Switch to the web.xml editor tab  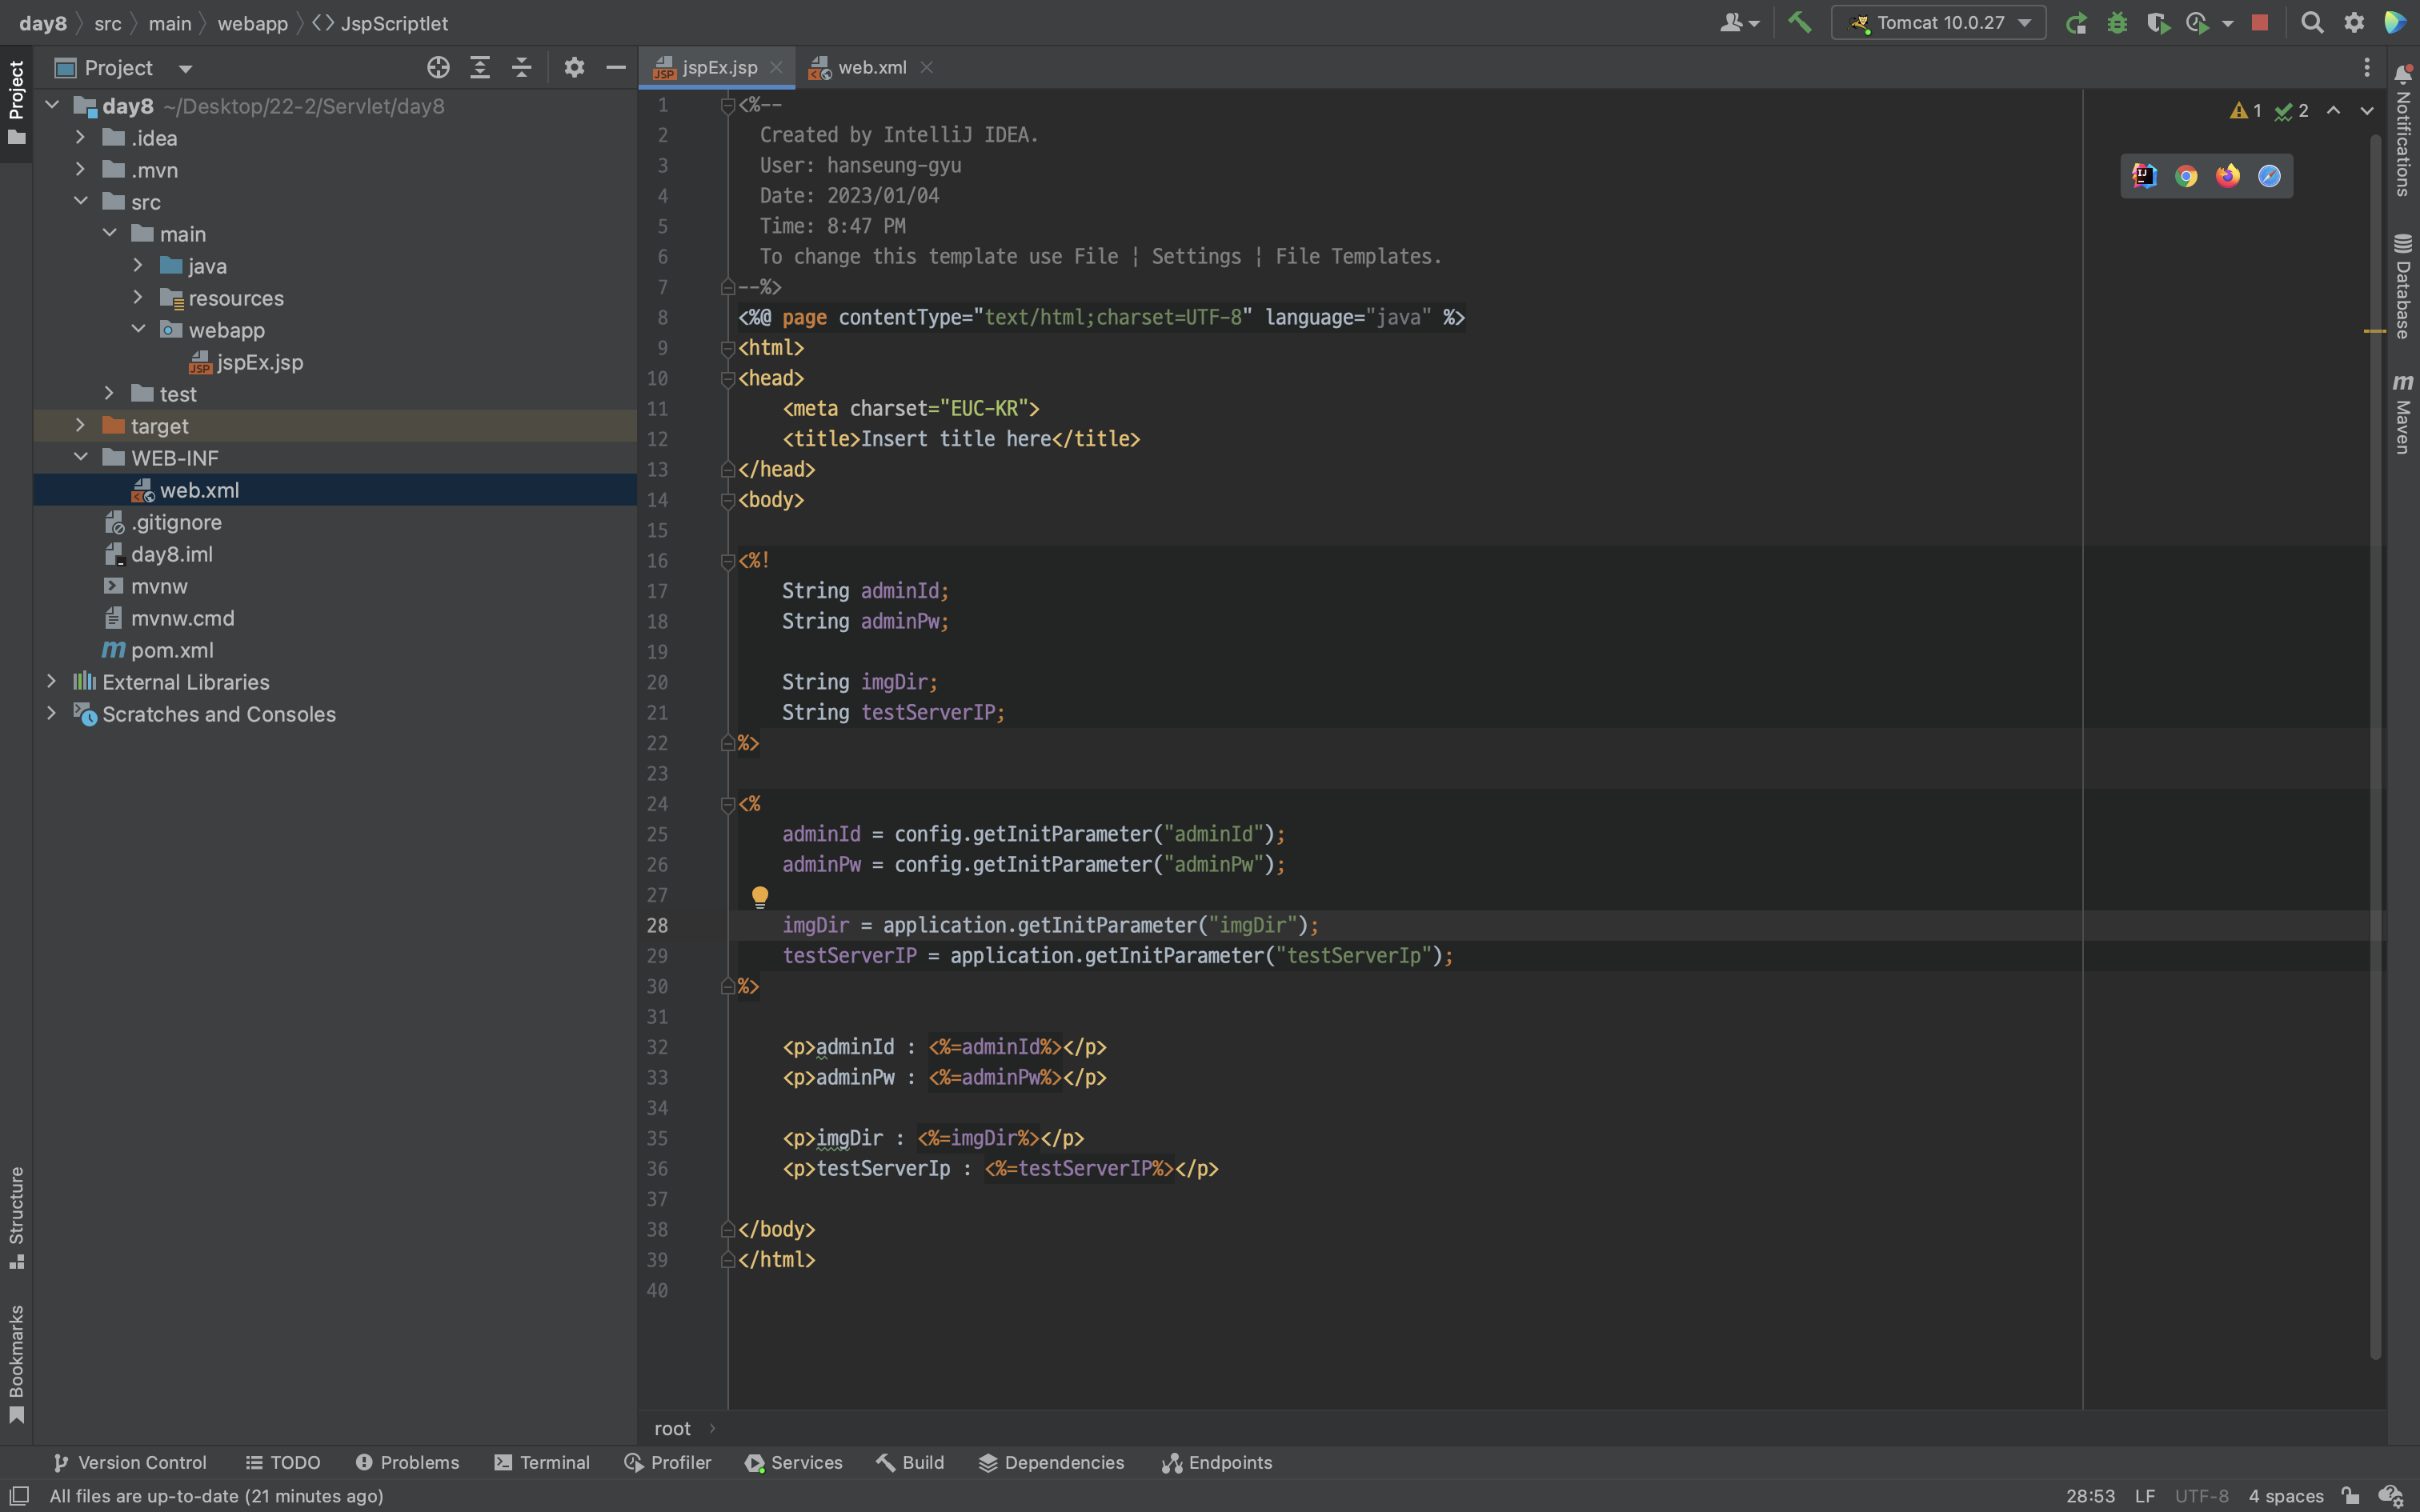click(871, 68)
